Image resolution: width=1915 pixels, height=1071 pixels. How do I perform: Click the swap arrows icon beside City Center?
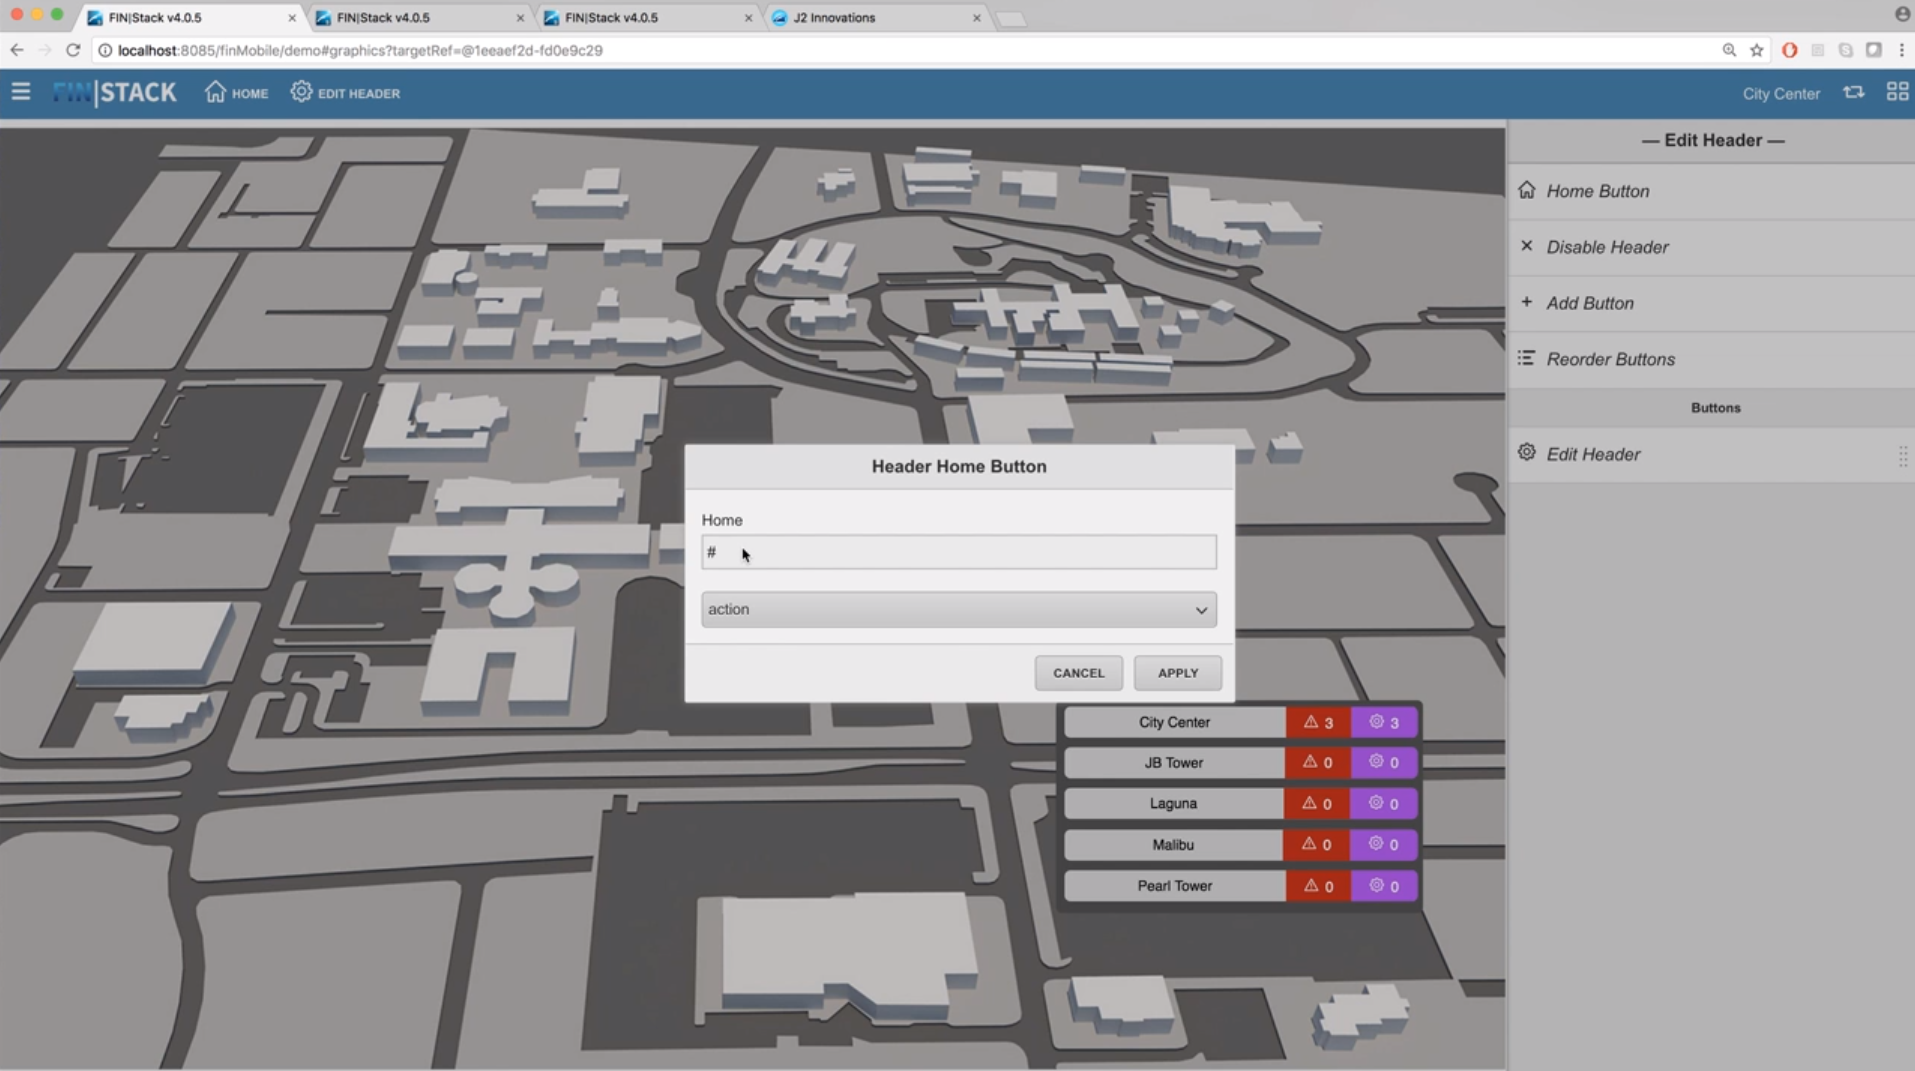point(1853,92)
